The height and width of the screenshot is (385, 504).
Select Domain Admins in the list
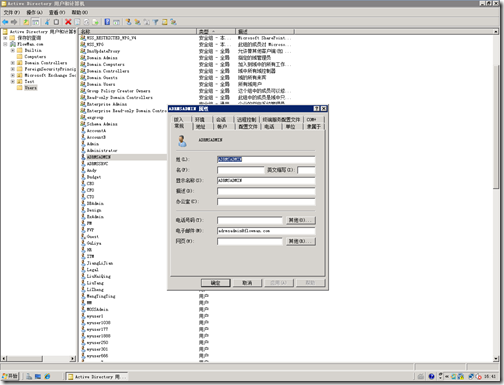[102, 58]
